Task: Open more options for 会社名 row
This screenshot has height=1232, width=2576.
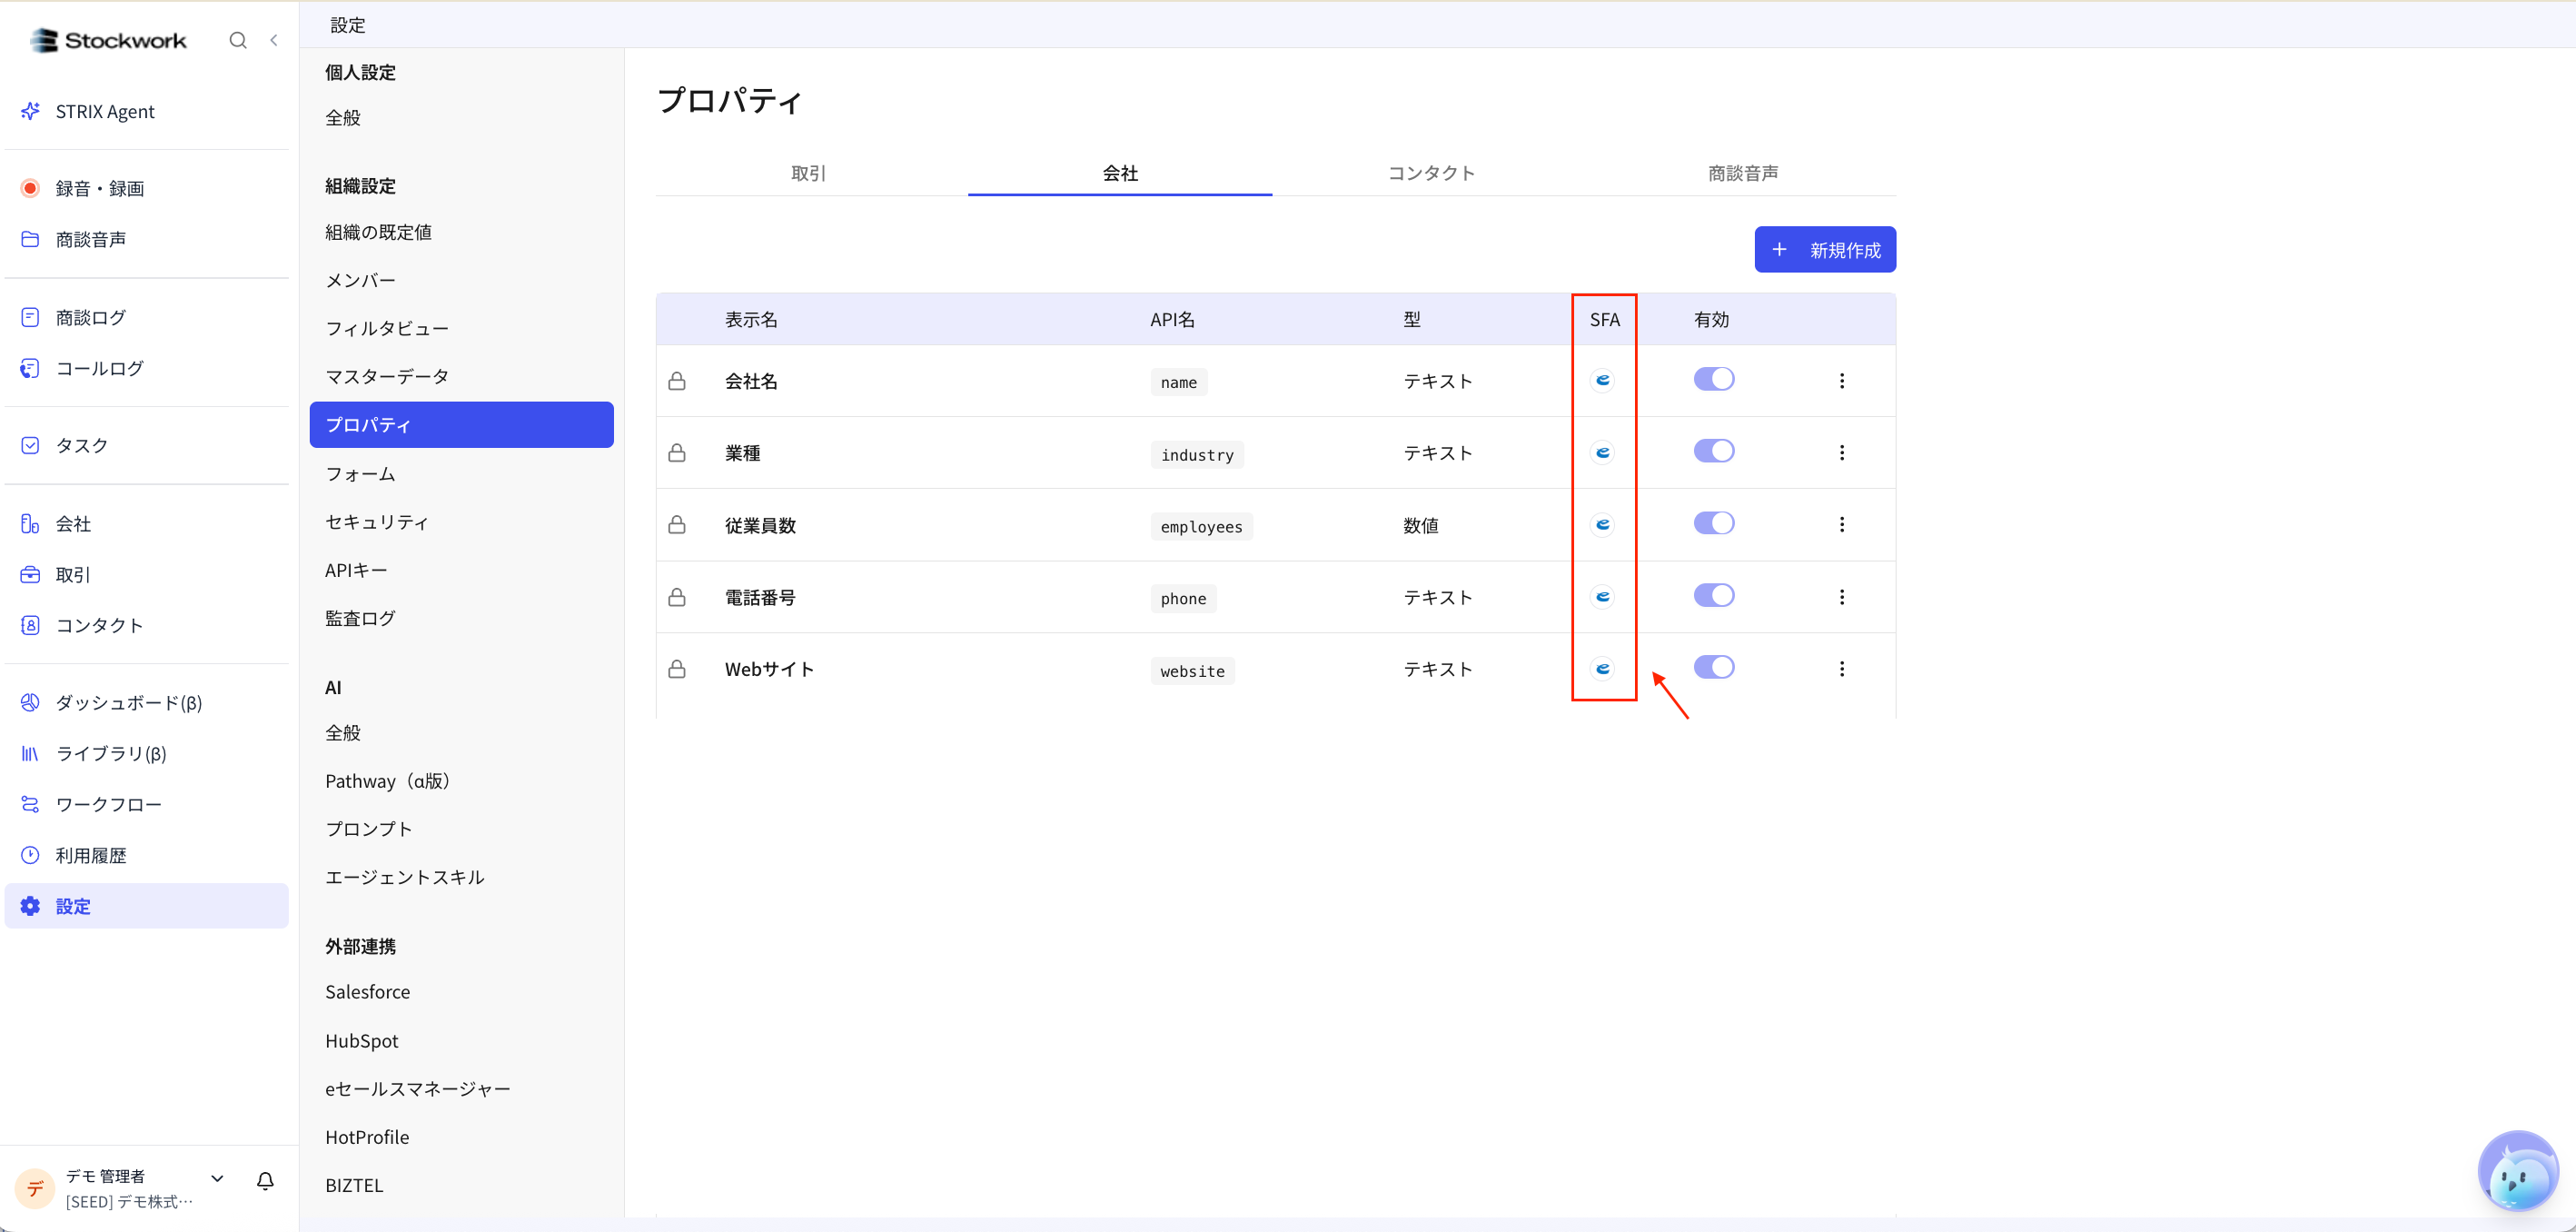Action: (1842, 381)
